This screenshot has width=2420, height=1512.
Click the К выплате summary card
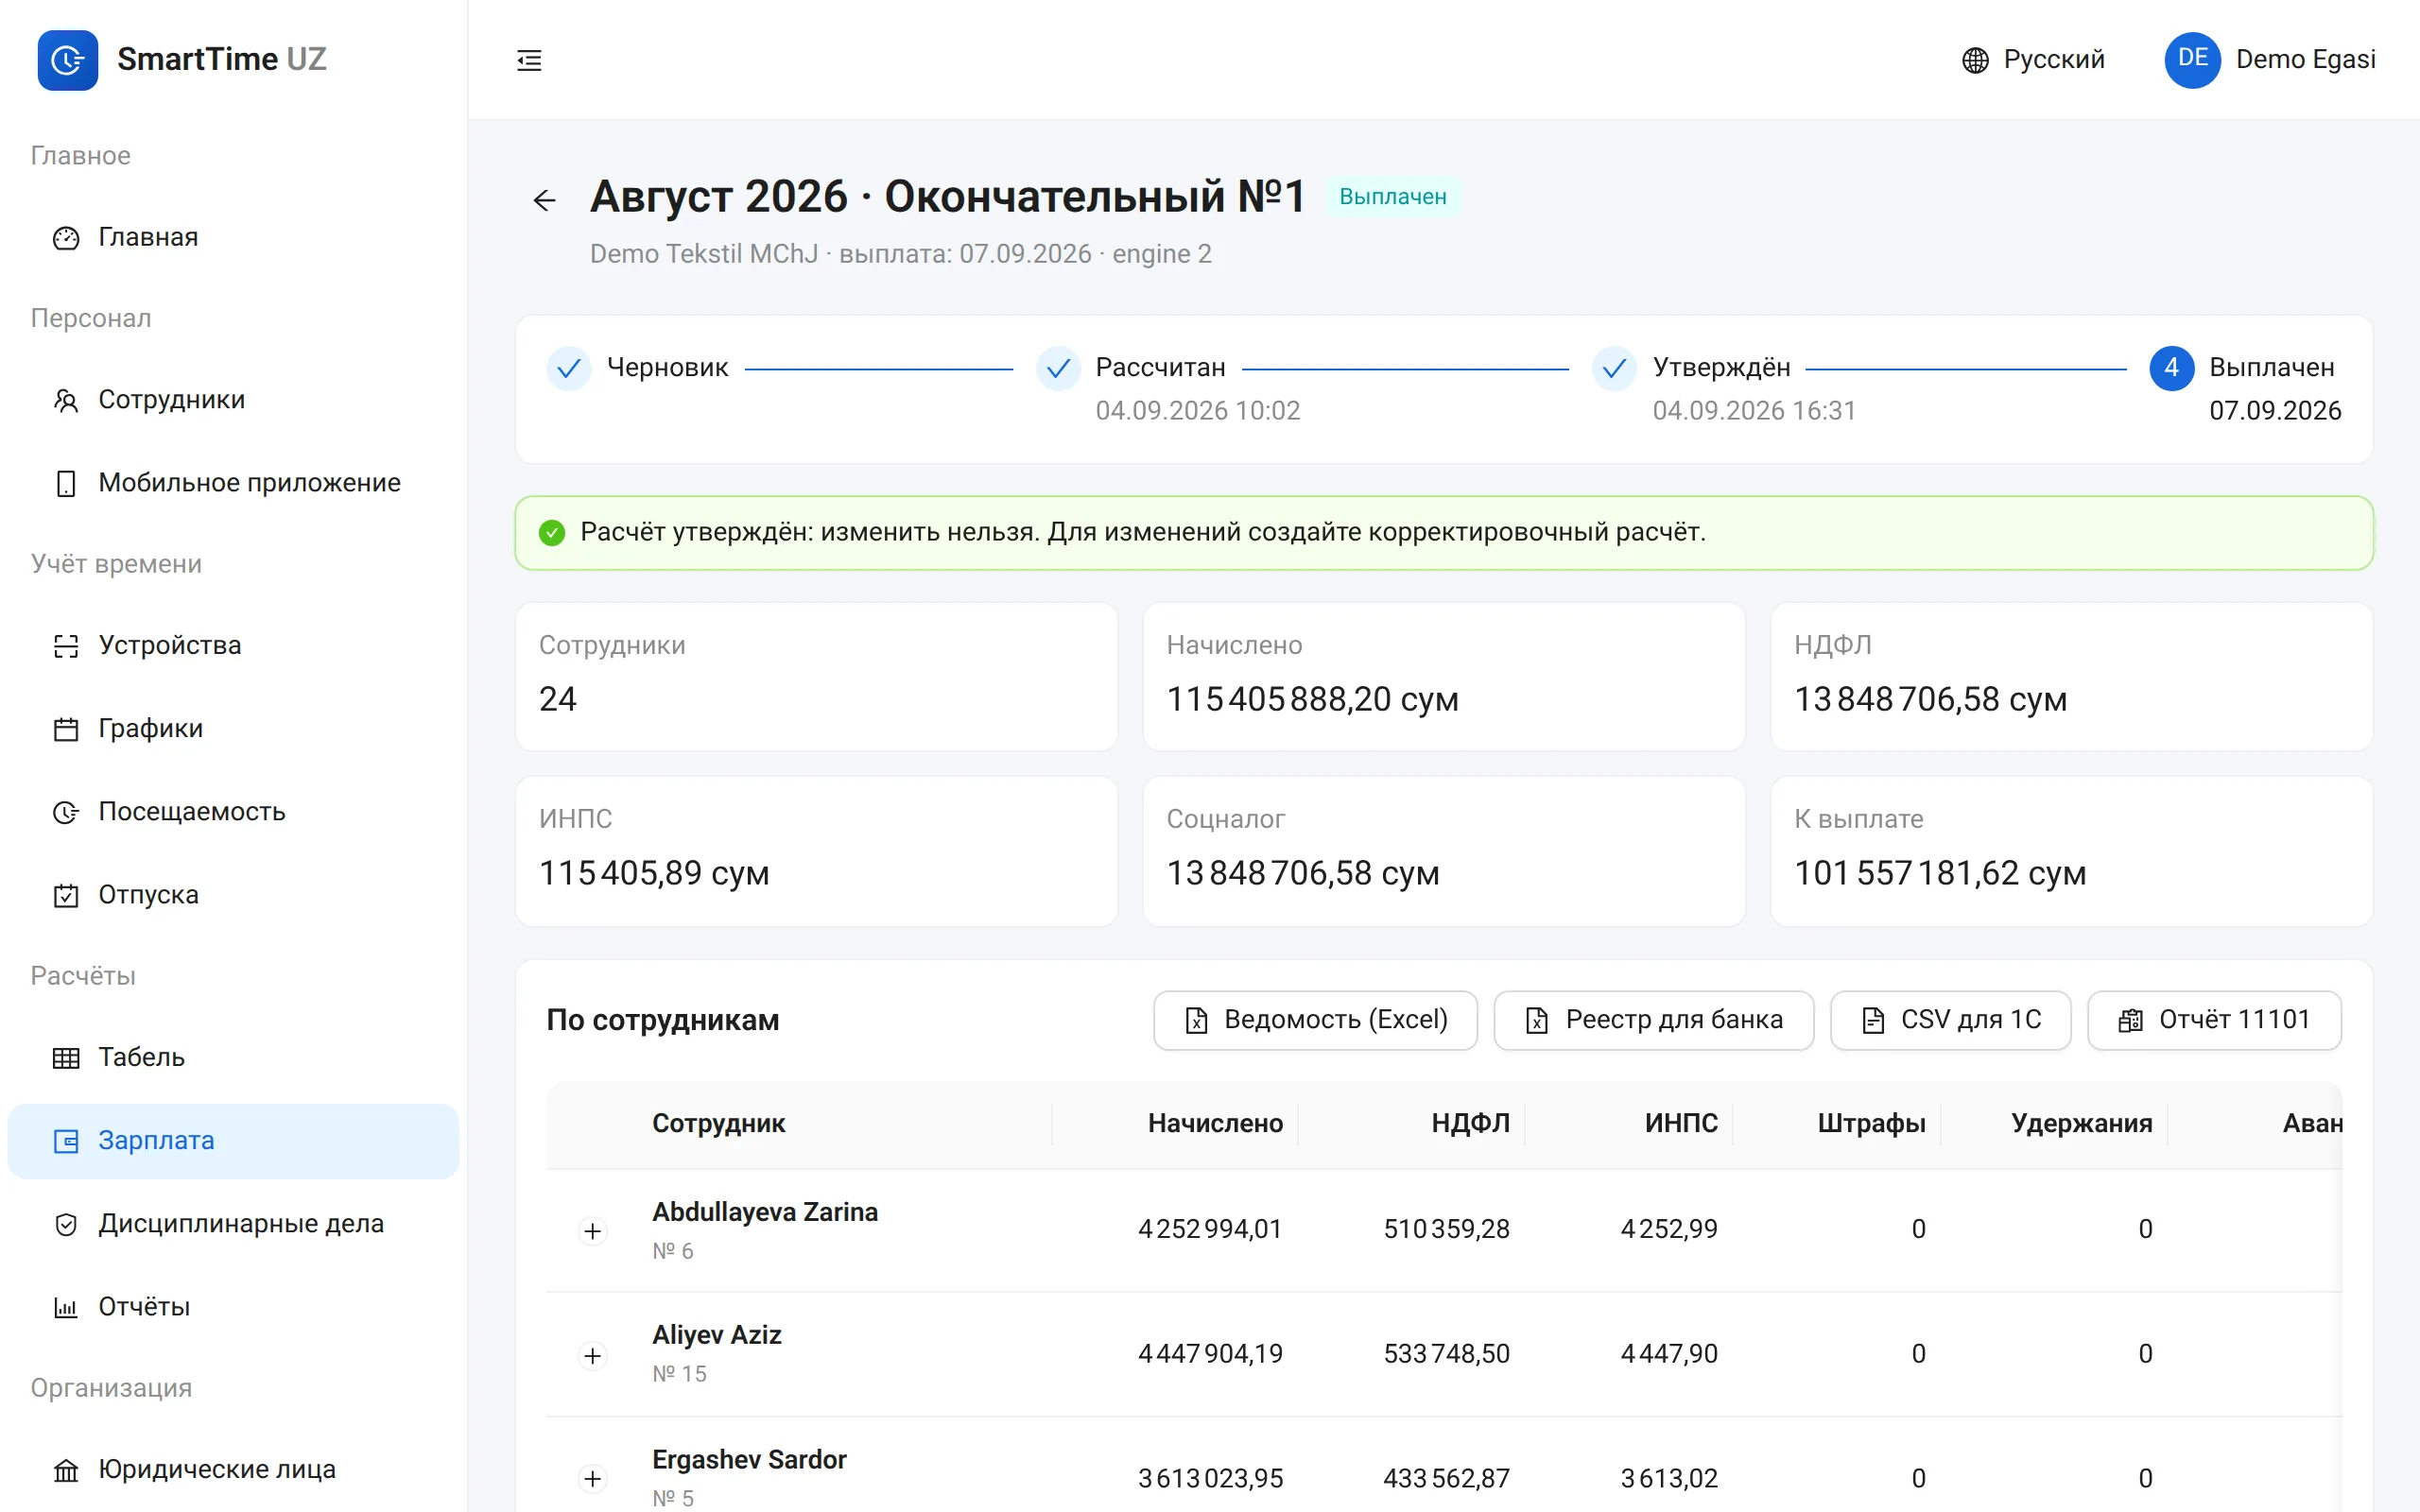point(2071,851)
